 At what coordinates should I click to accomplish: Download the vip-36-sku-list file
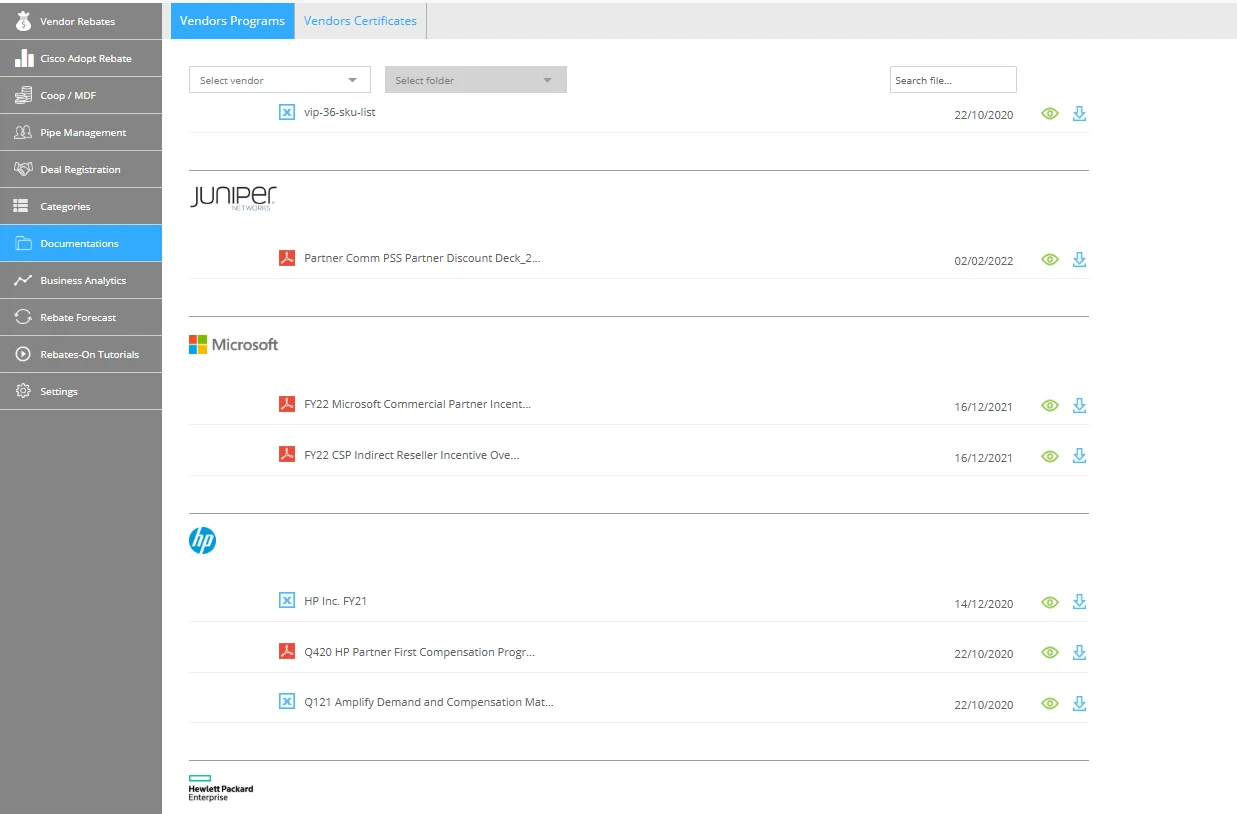pos(1079,113)
